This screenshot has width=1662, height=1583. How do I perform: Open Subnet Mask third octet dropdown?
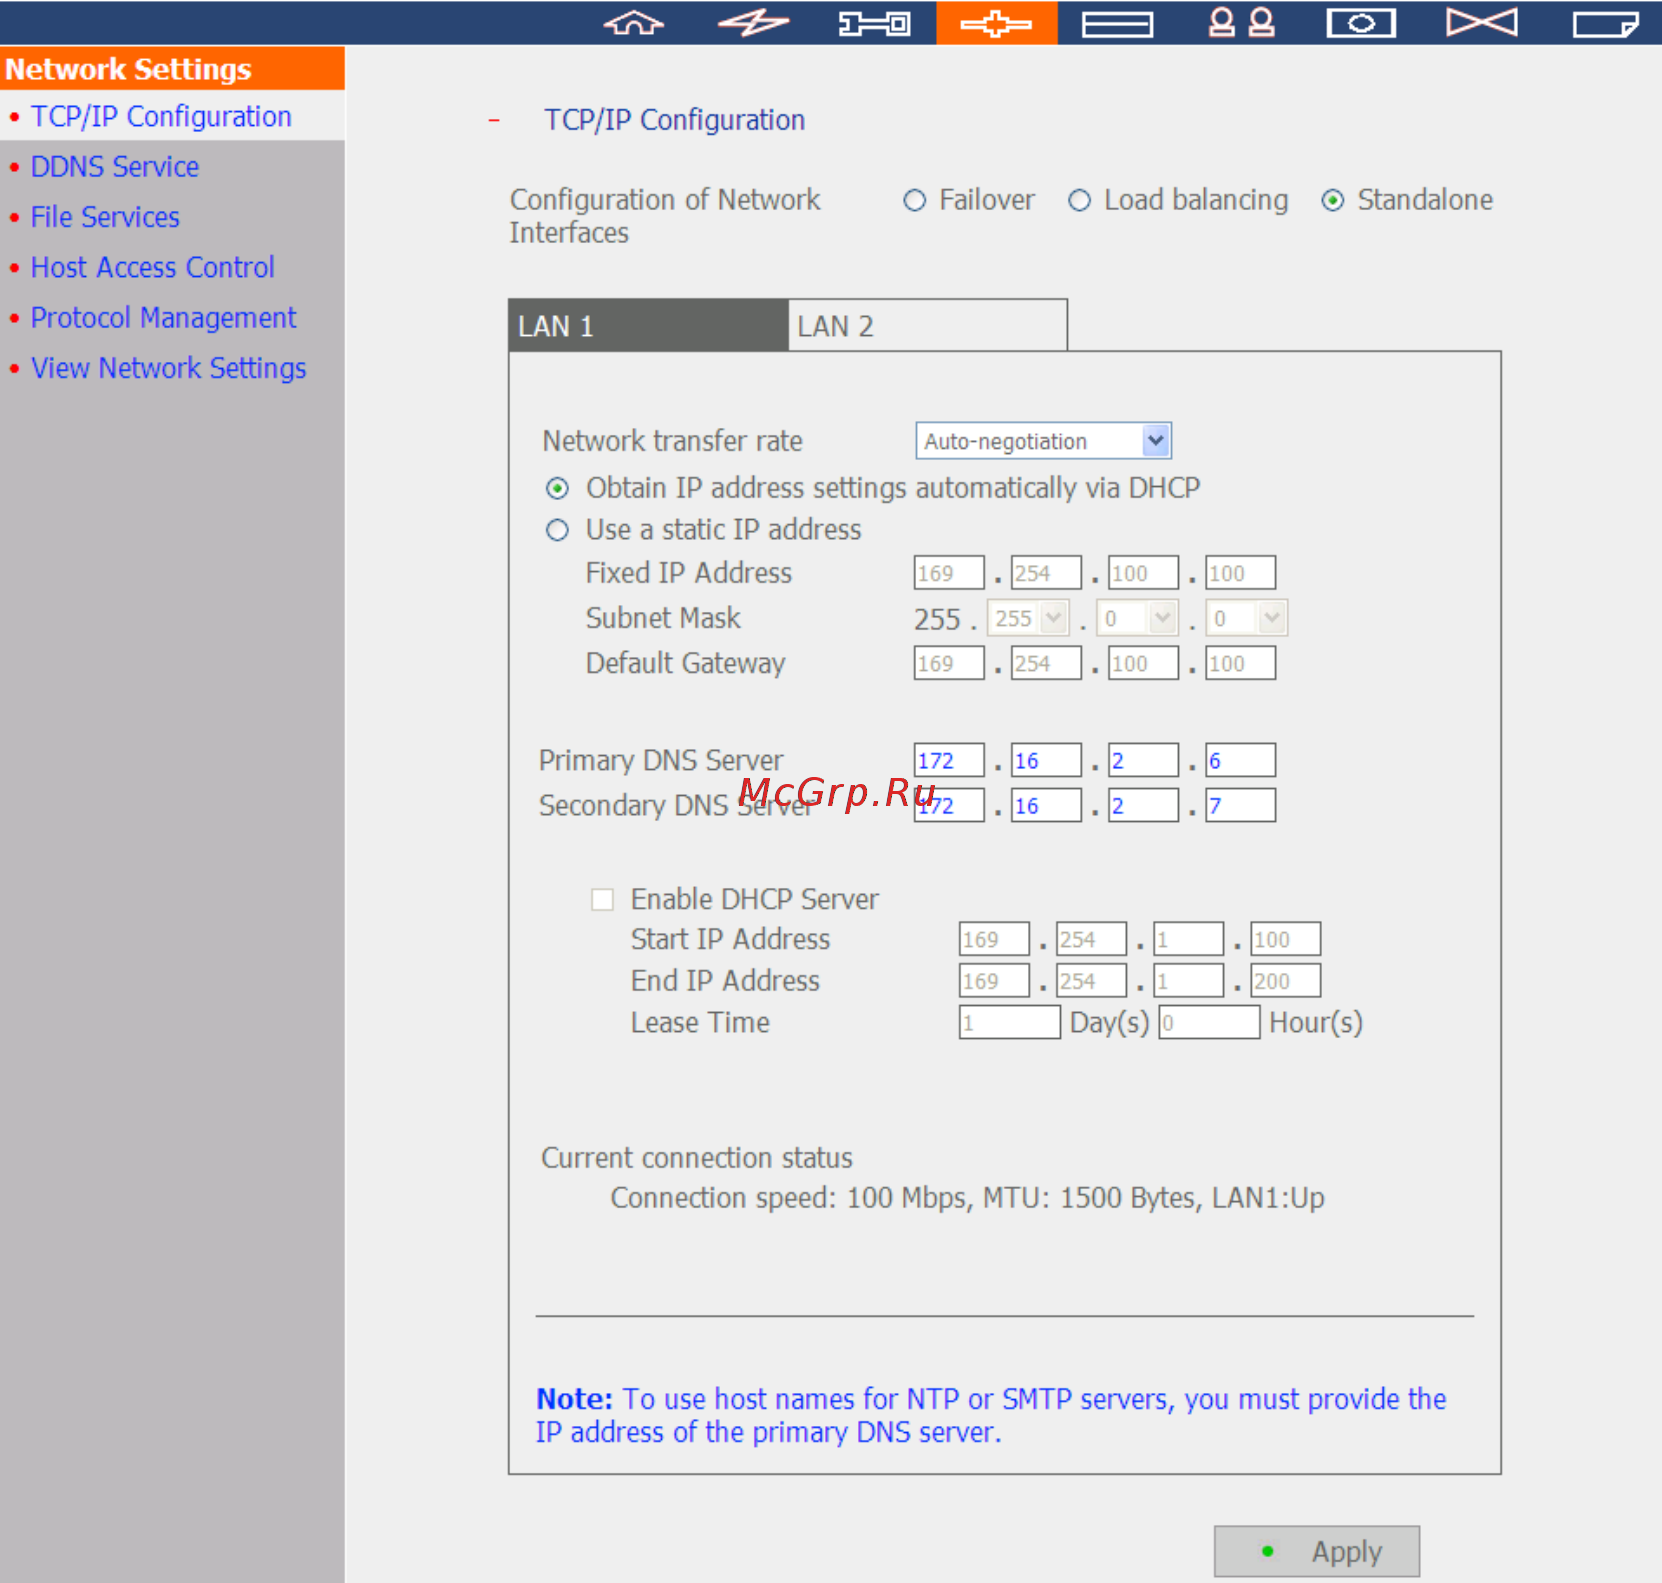(1138, 618)
